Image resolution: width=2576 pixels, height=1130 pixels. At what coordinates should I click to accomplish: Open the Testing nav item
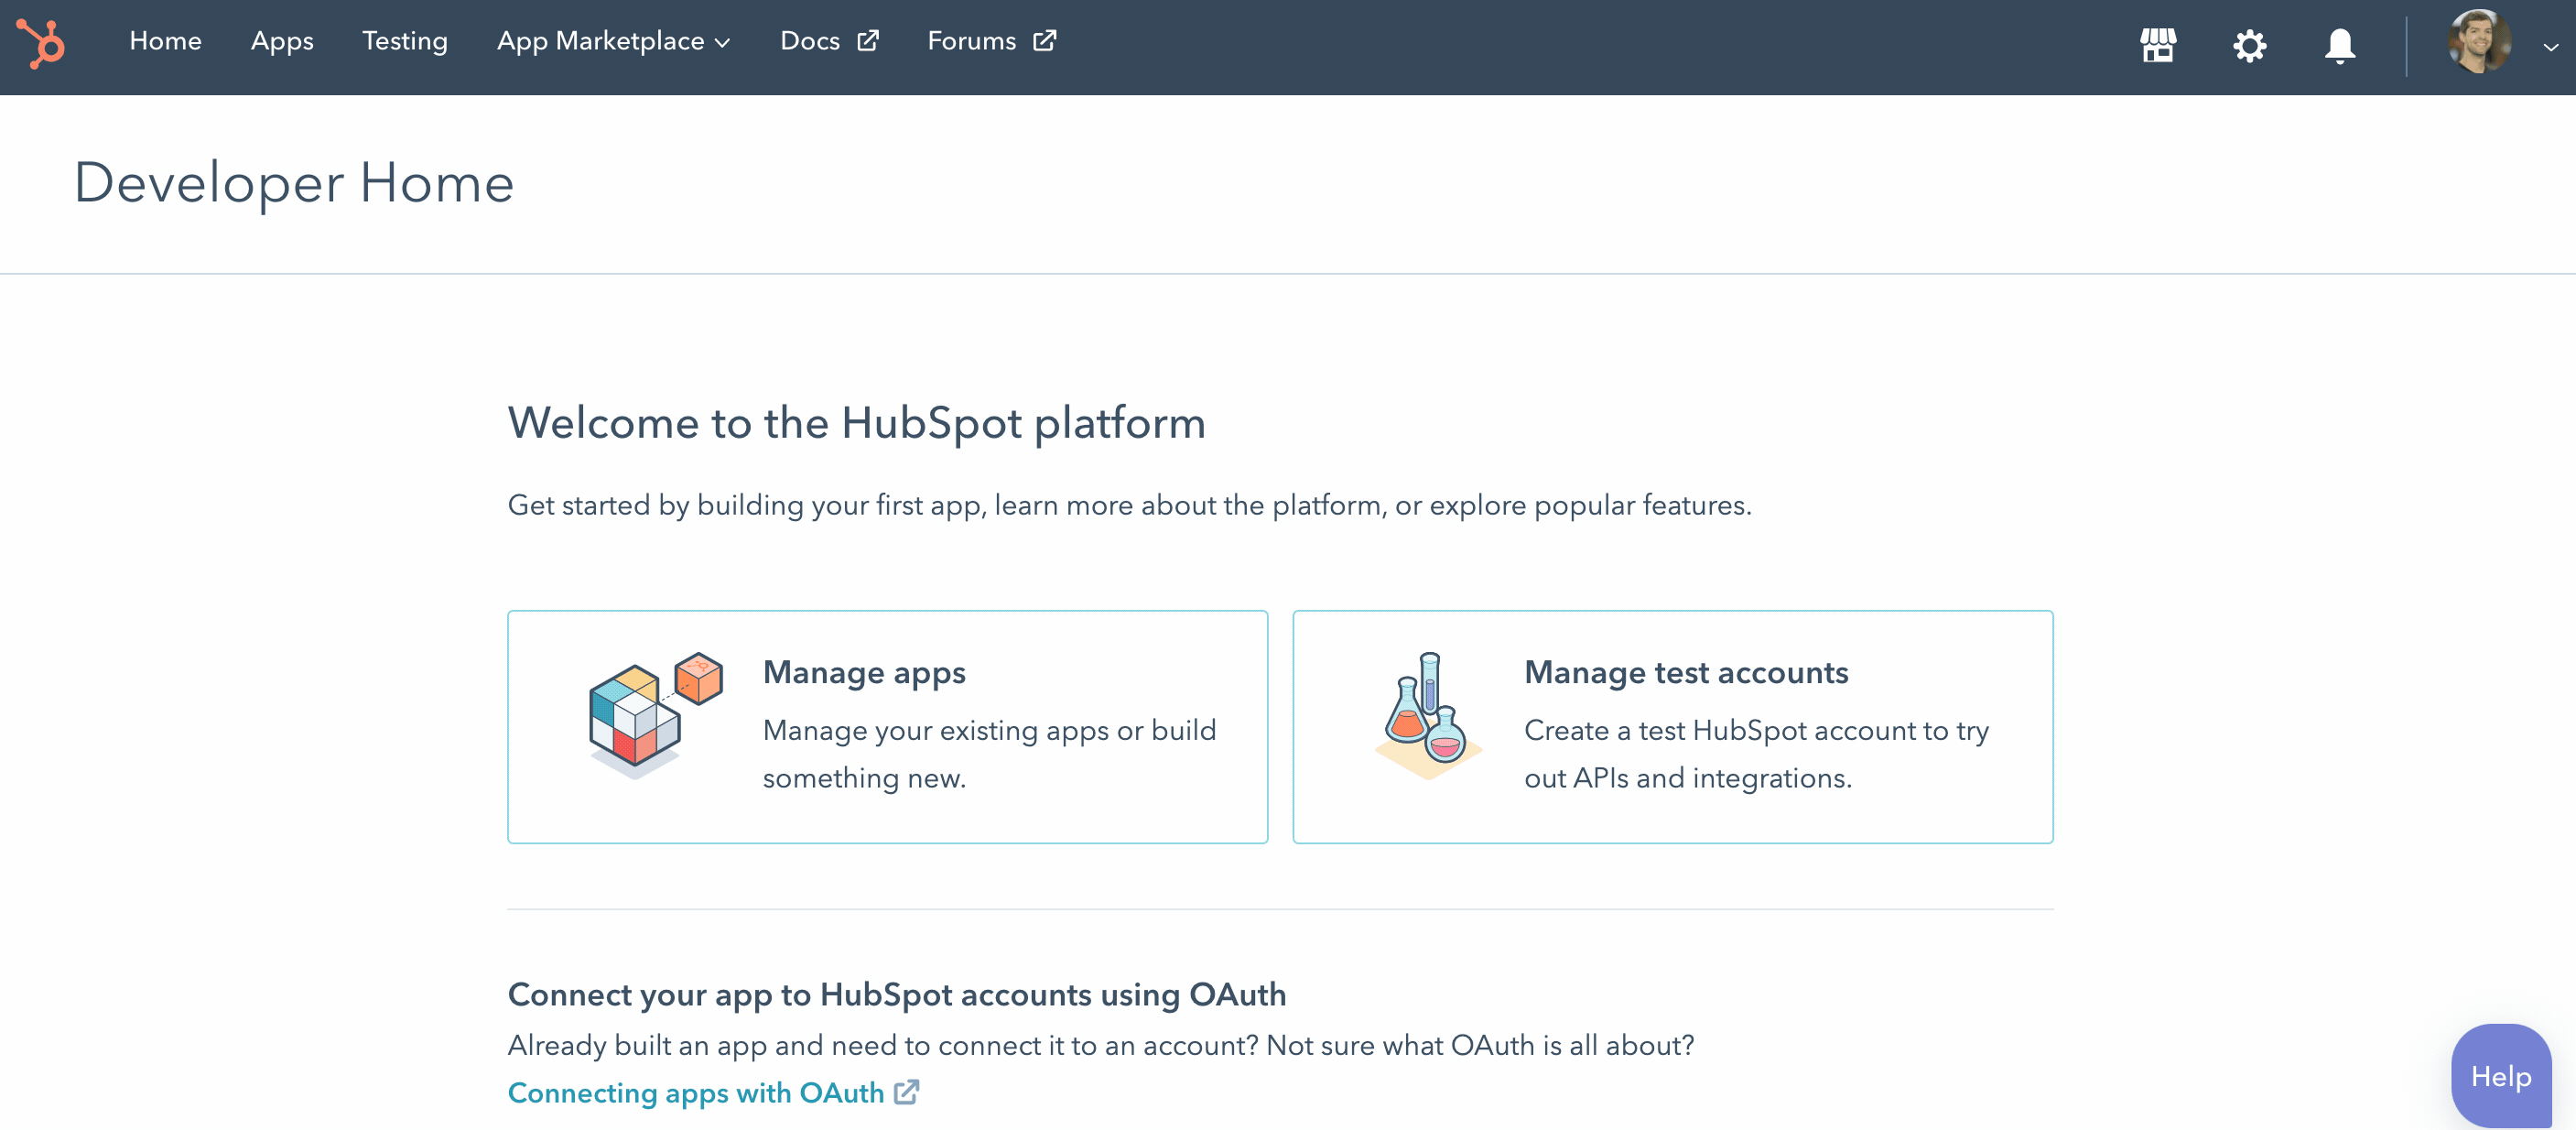click(x=405, y=41)
